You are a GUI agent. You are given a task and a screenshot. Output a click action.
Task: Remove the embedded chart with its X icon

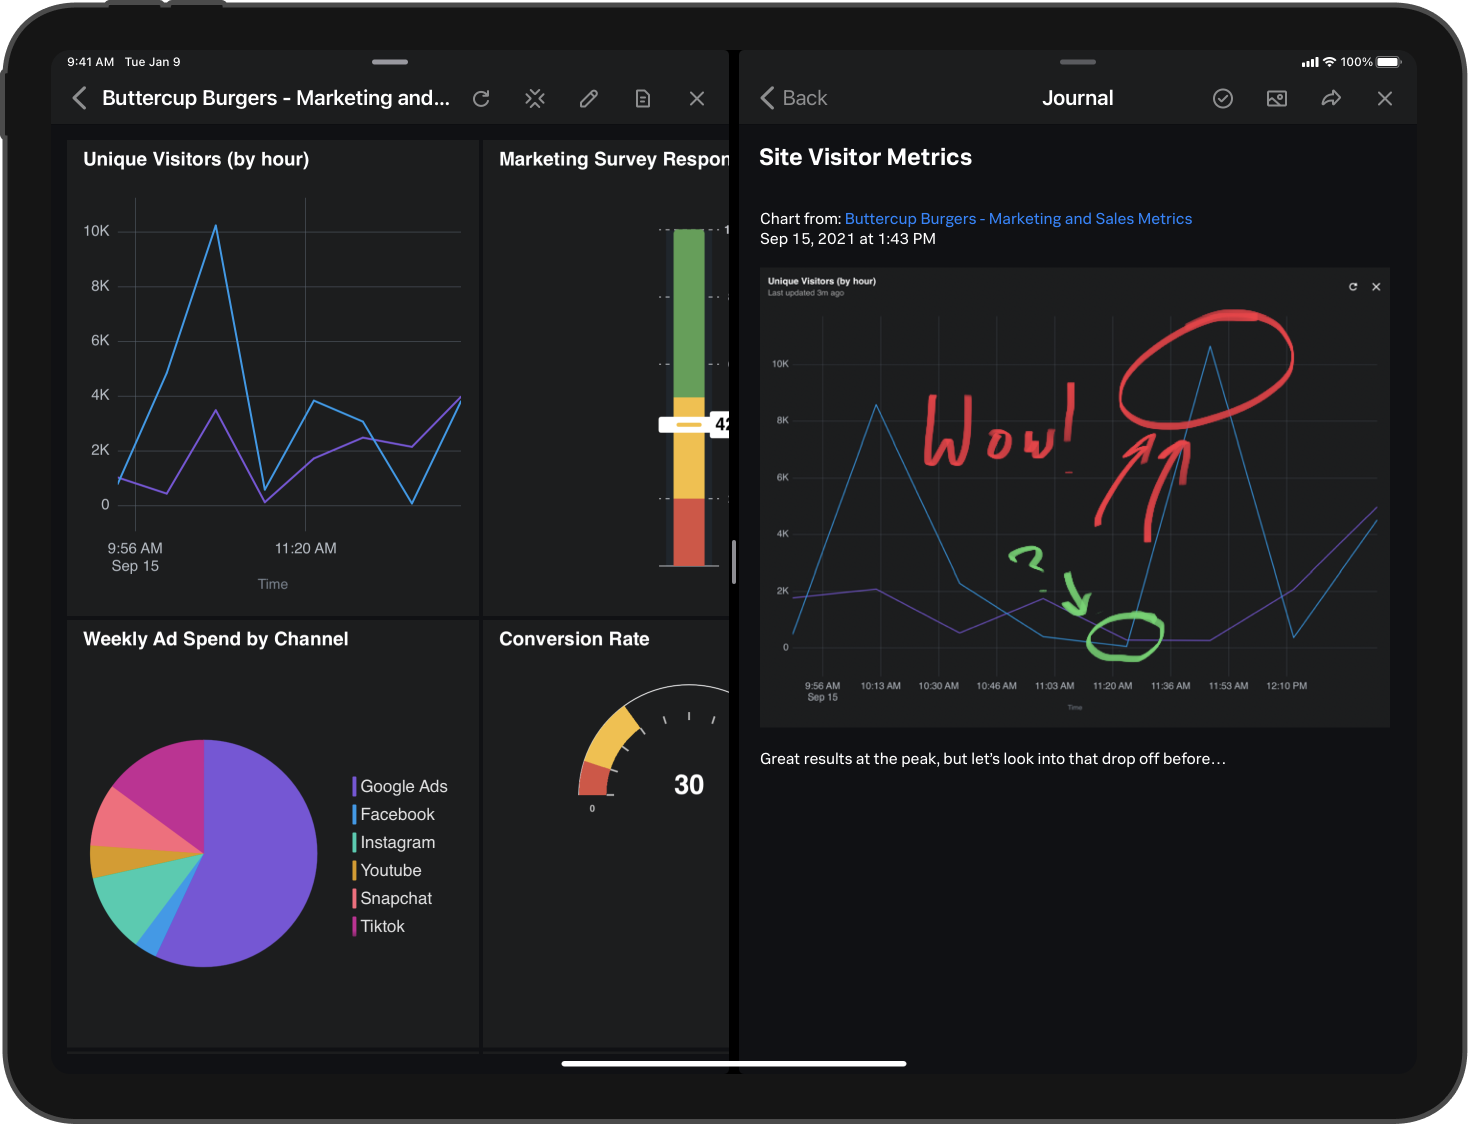(1376, 287)
